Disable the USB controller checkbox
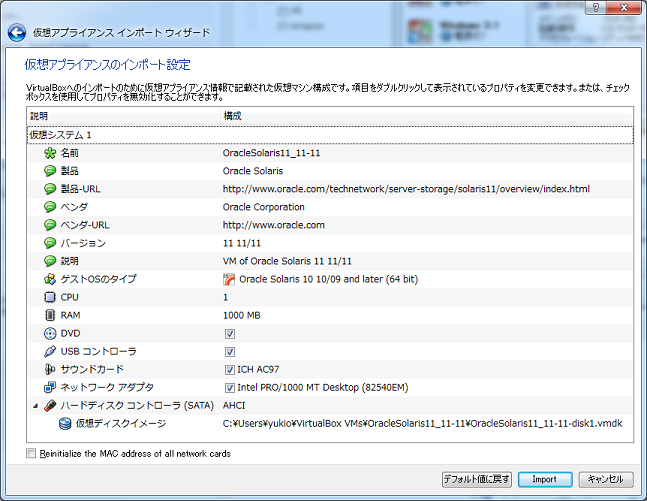647x501 pixels. (x=230, y=351)
